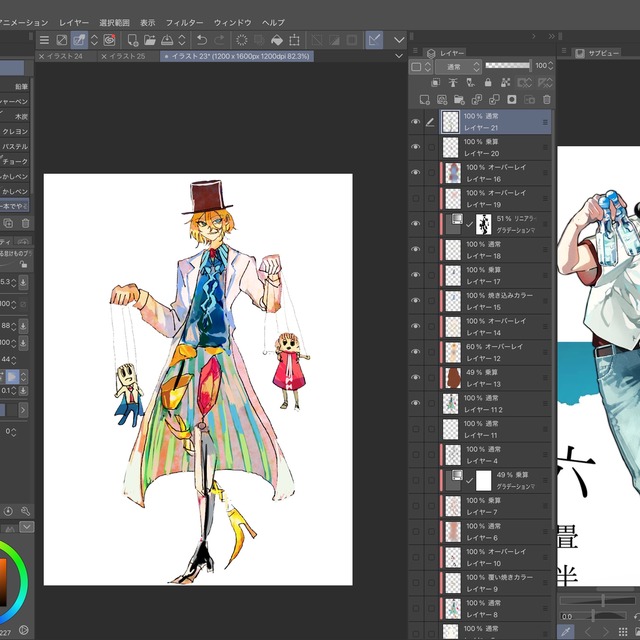
Task: Select the クレヨン brush from the list
Action: pos(15,131)
